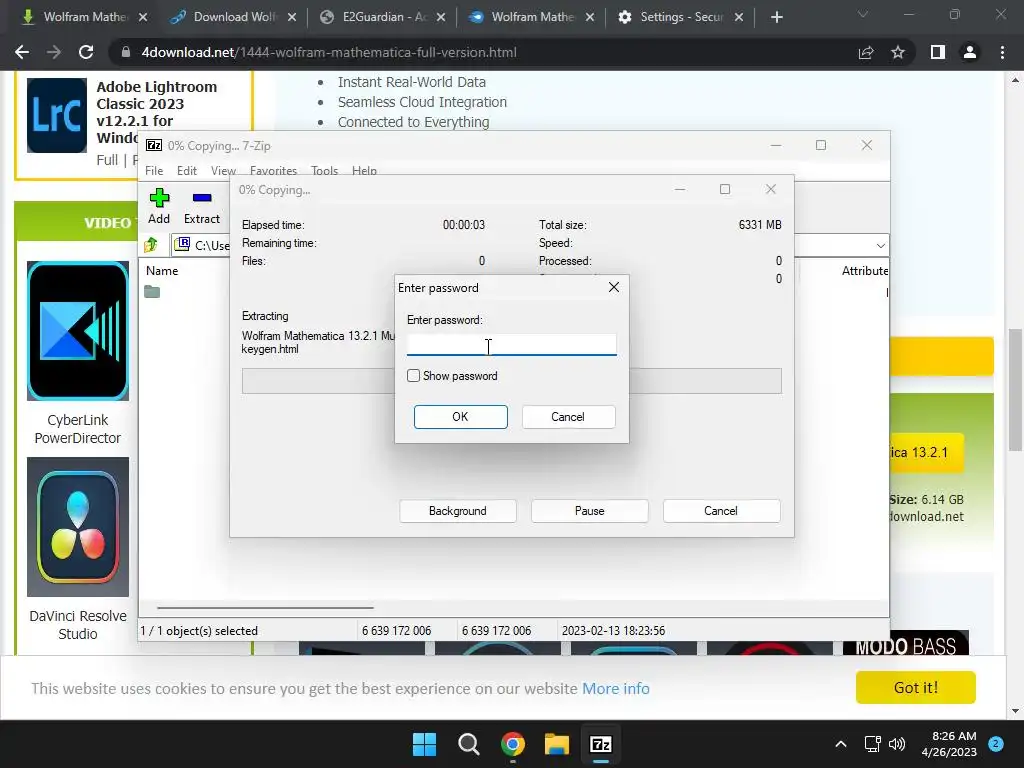The image size is (1024, 768).
Task: Tick the Show password checkbox
Action: click(413, 376)
